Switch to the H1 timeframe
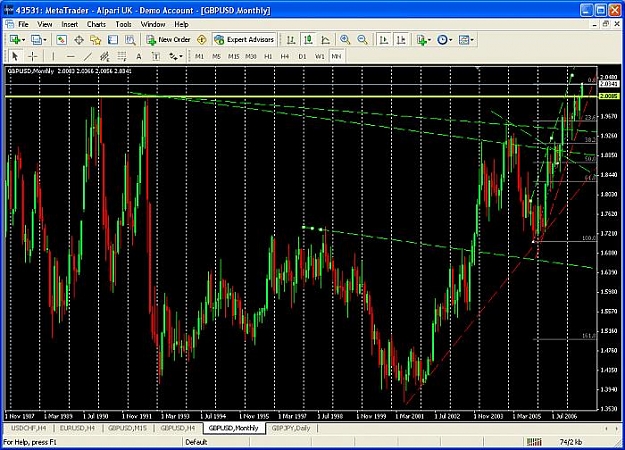Image resolution: width=625 pixels, height=450 pixels. point(268,57)
